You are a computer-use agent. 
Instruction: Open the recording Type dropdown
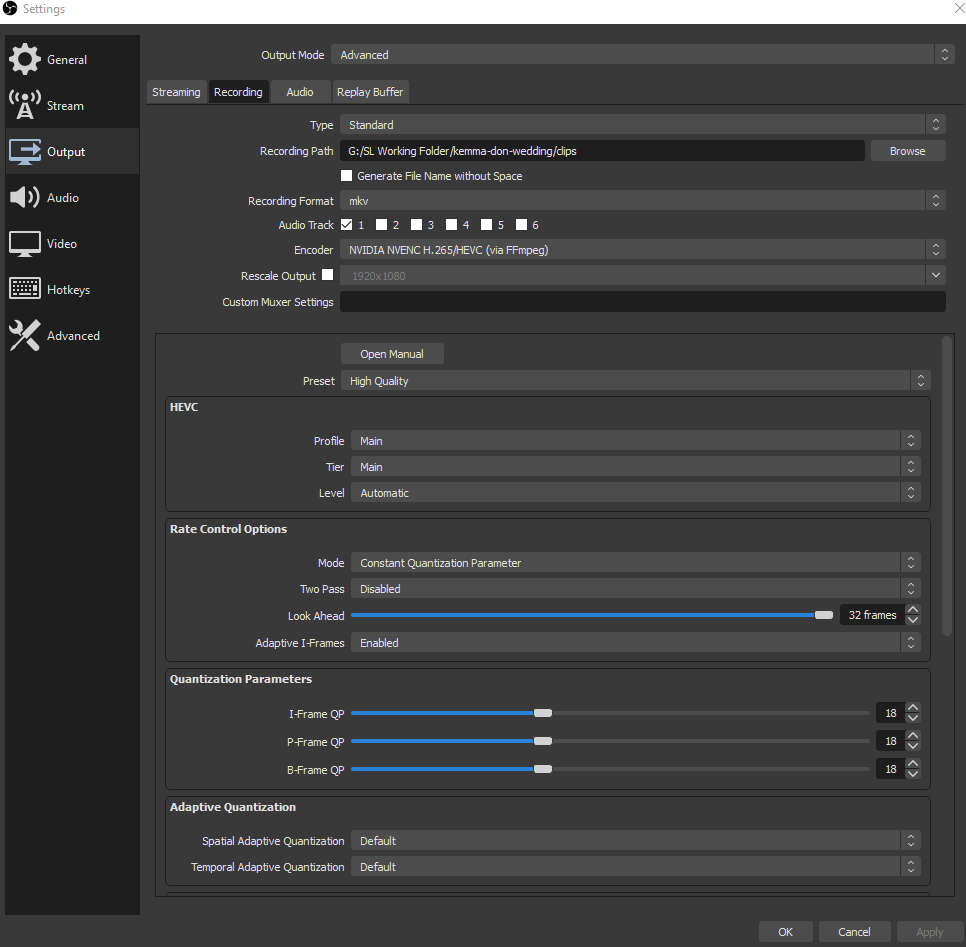[x=643, y=124]
